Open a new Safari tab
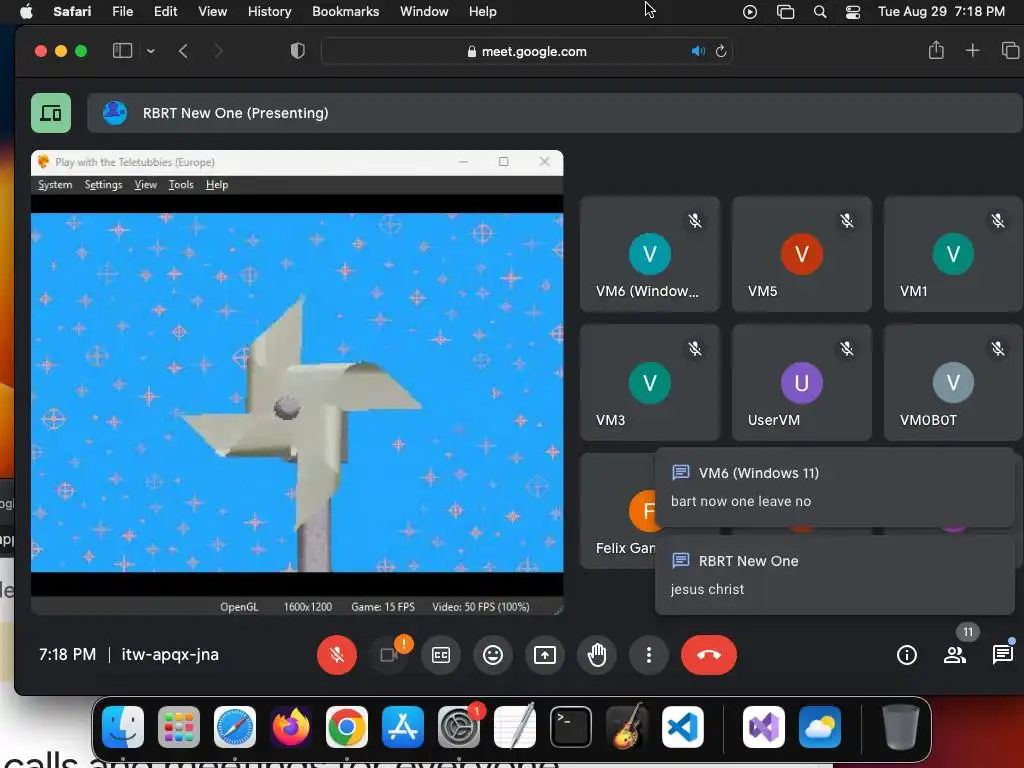 [972, 50]
